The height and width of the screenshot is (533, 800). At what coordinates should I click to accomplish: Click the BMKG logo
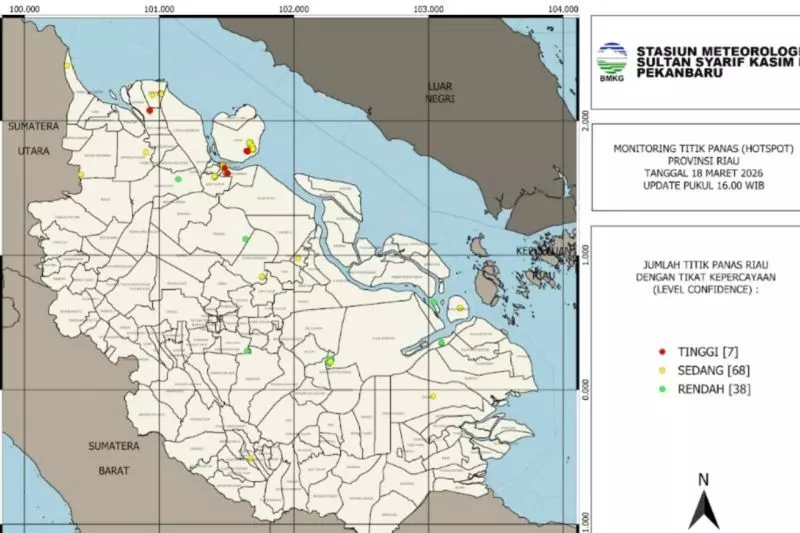tap(610, 62)
